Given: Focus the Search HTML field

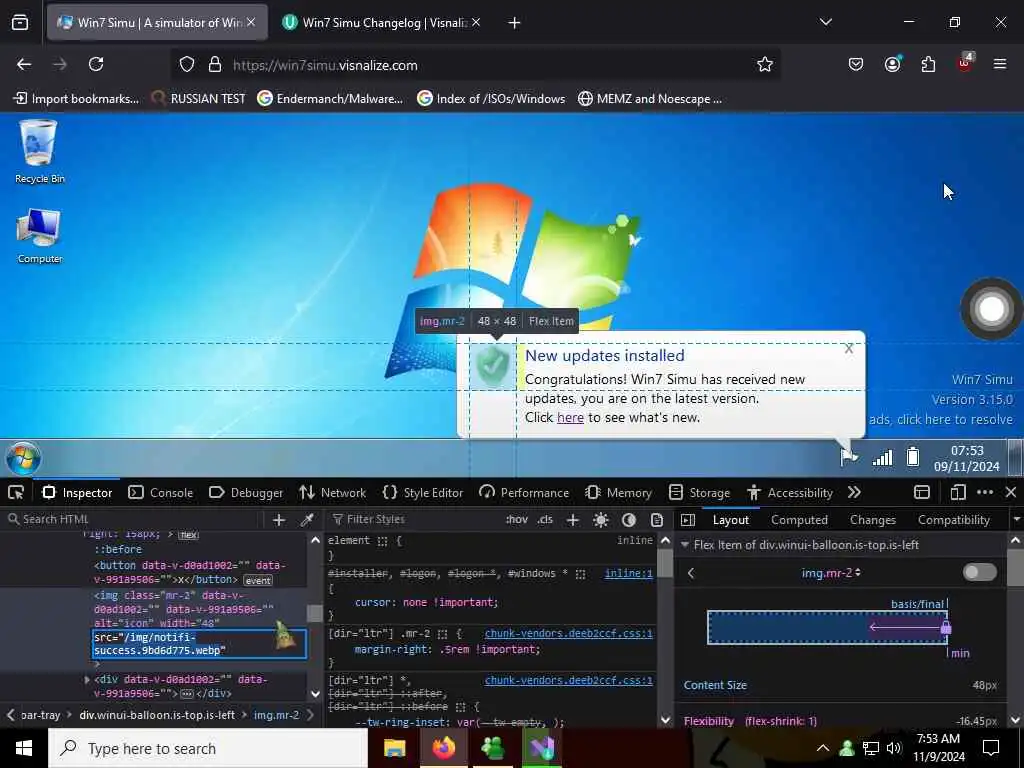Looking at the screenshot, I should click(134, 519).
